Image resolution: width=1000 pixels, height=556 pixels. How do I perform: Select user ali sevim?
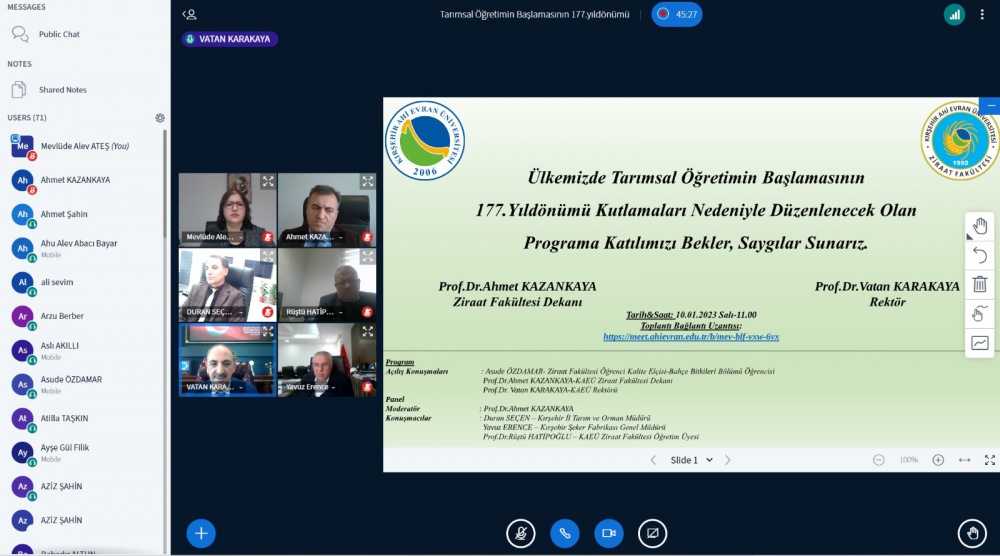click(84, 282)
